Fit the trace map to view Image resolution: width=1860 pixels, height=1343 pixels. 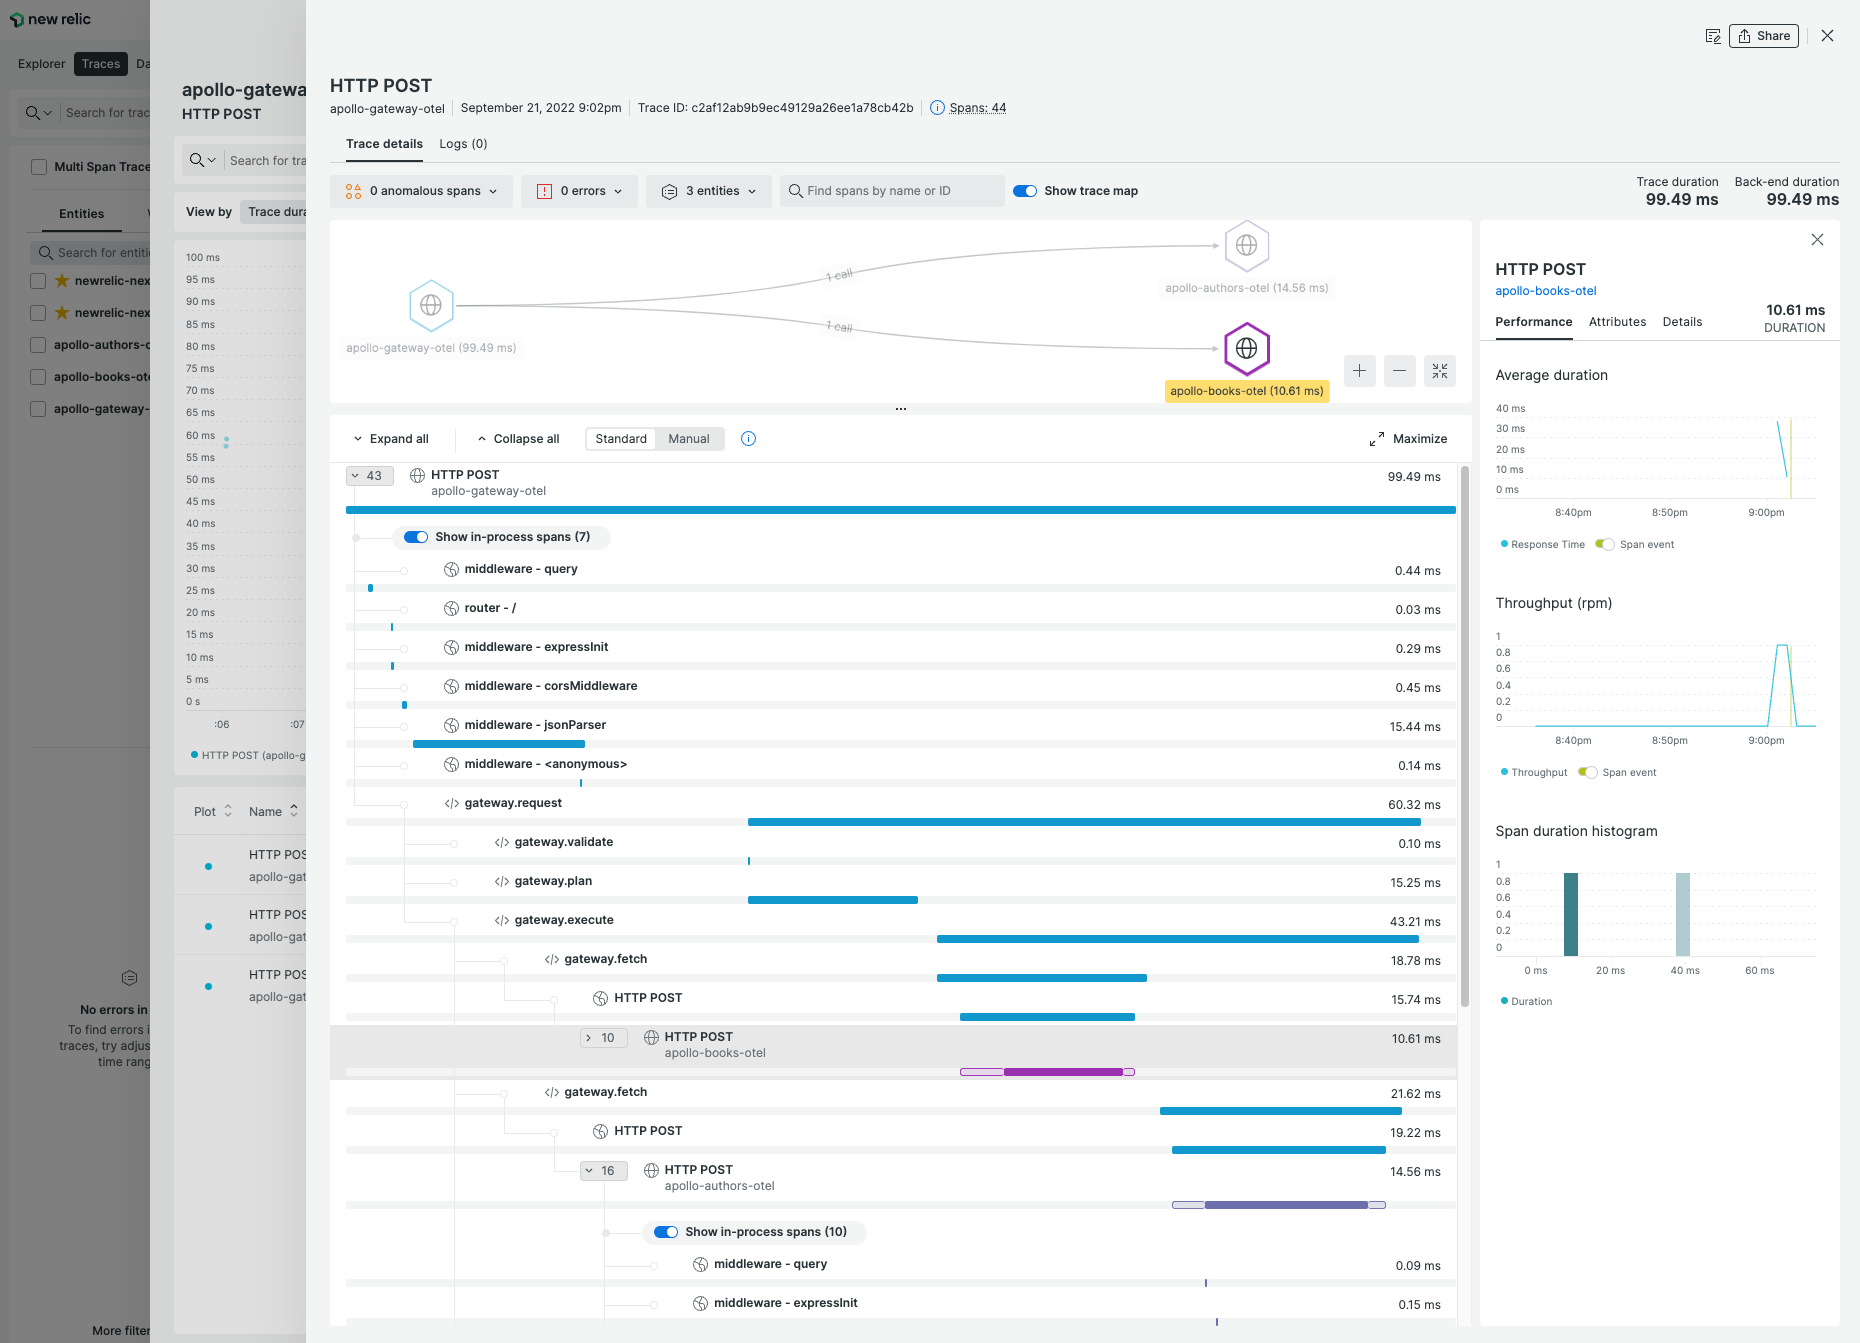tap(1440, 371)
